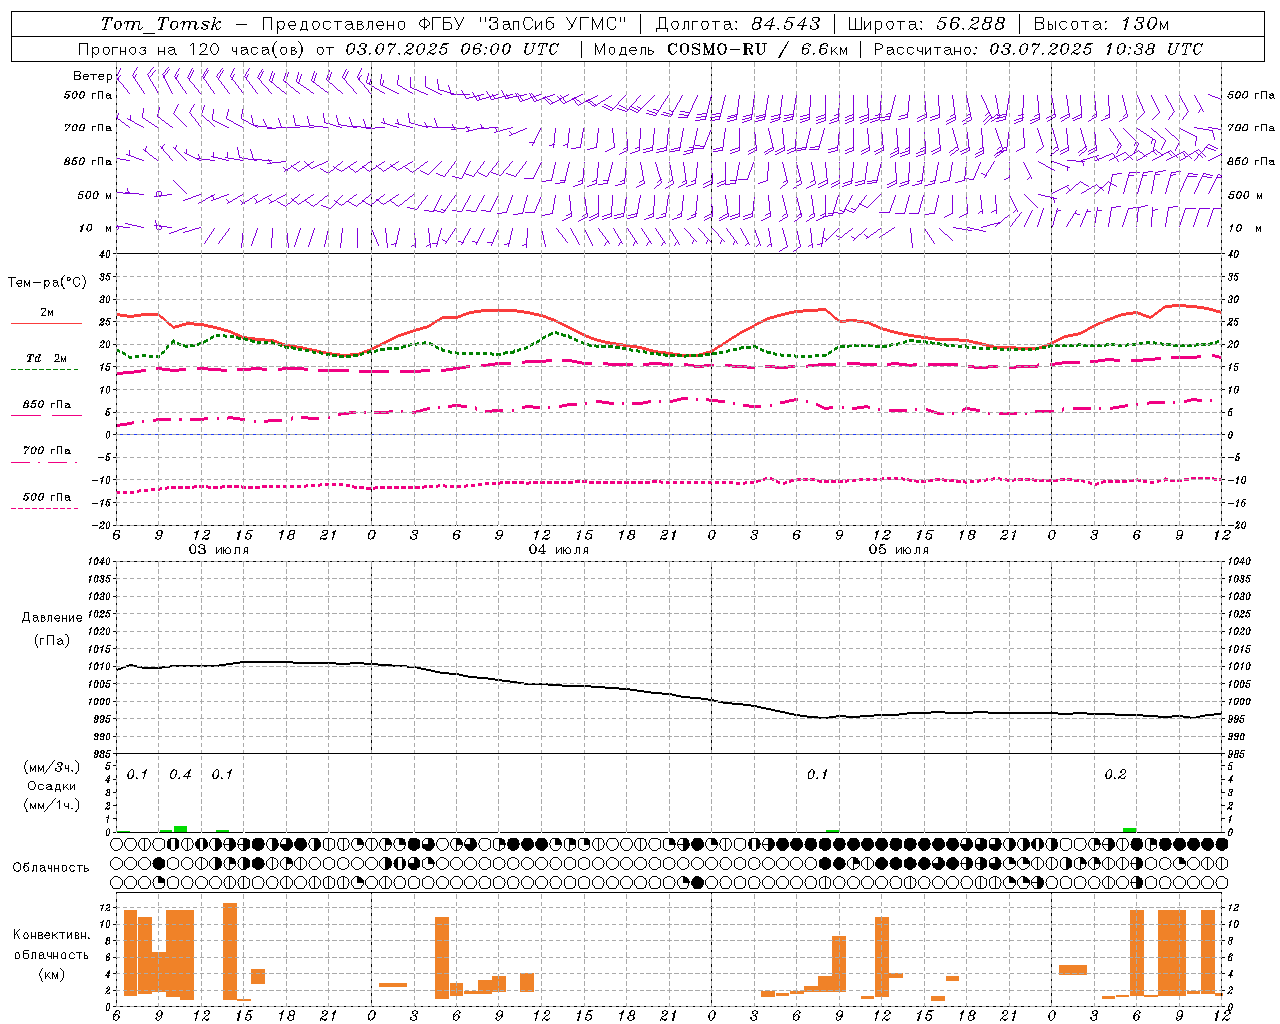Click the "05 июля" date label
Viewport: 1280px width, 1024px height.
(x=899, y=550)
